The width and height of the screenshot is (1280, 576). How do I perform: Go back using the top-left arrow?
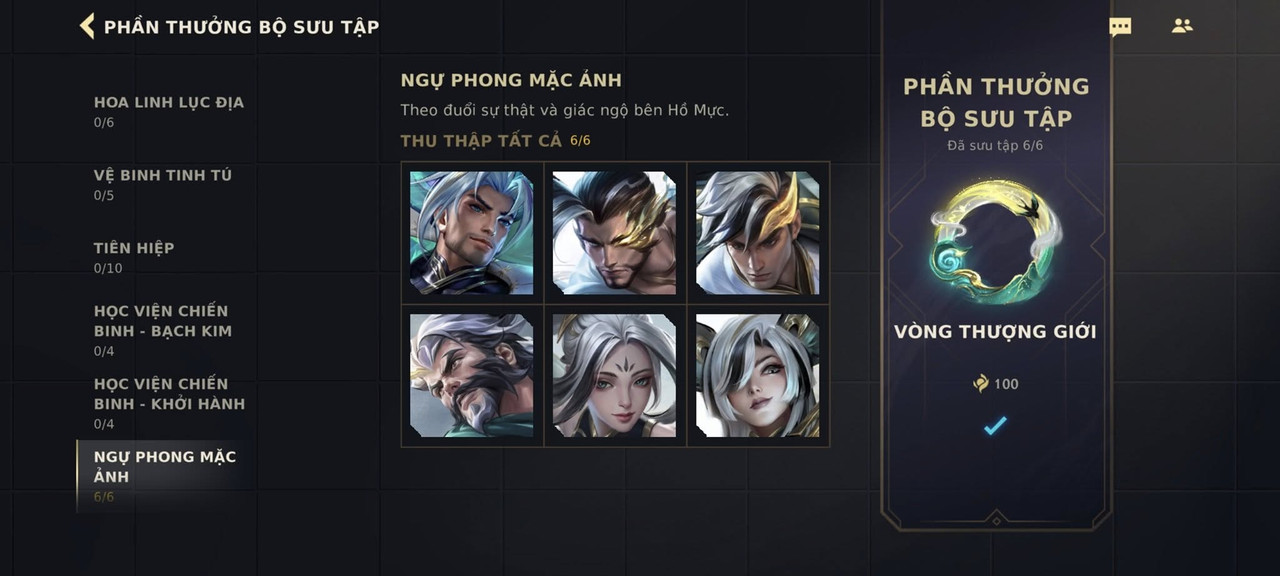tap(87, 26)
